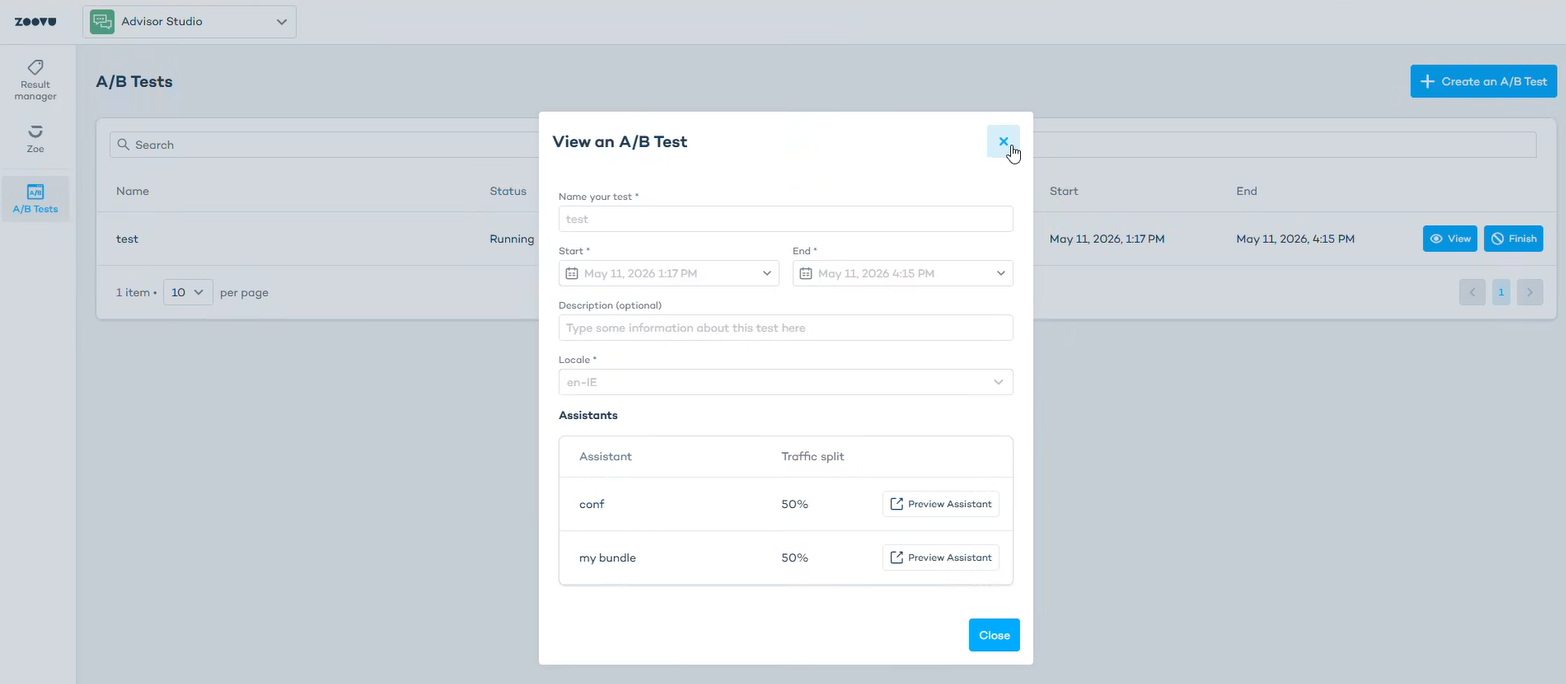Click the View an A/B Test title
Viewport: 1566px width, 684px height.
tap(620, 142)
